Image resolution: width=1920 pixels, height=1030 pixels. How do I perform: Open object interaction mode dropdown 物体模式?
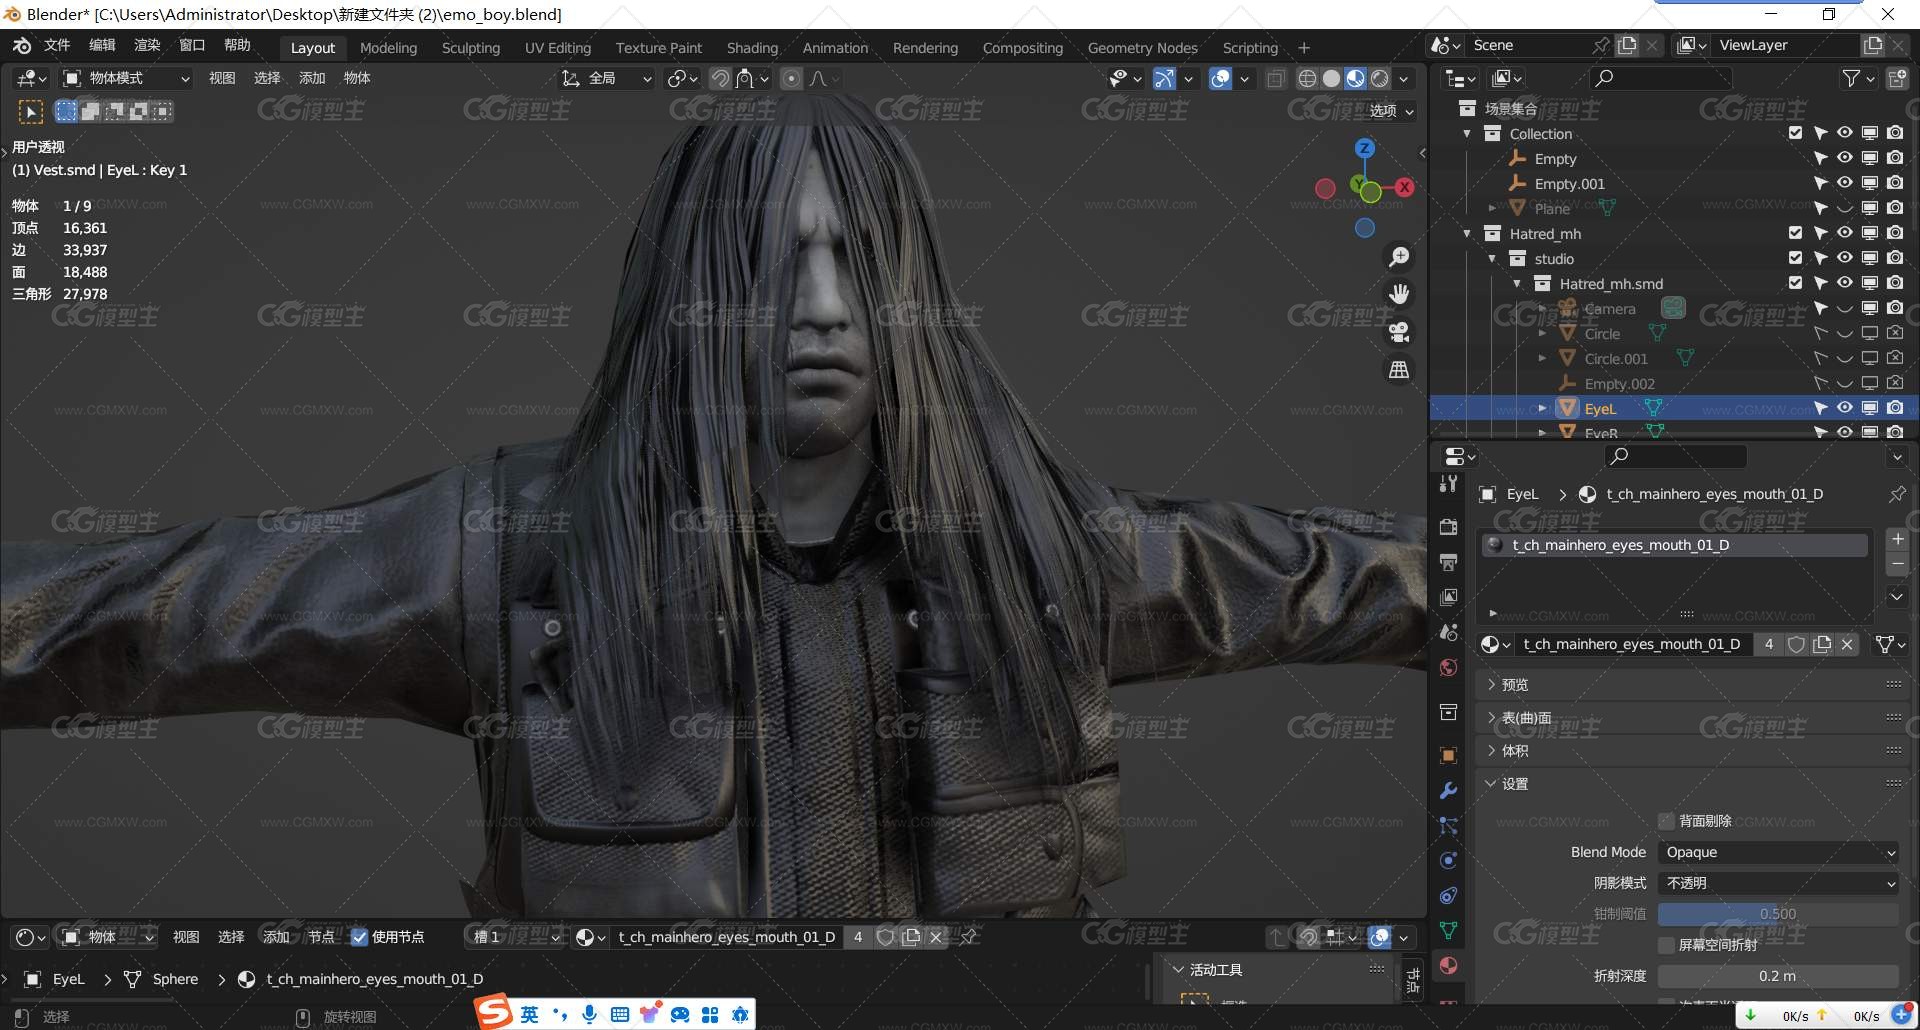(x=126, y=78)
